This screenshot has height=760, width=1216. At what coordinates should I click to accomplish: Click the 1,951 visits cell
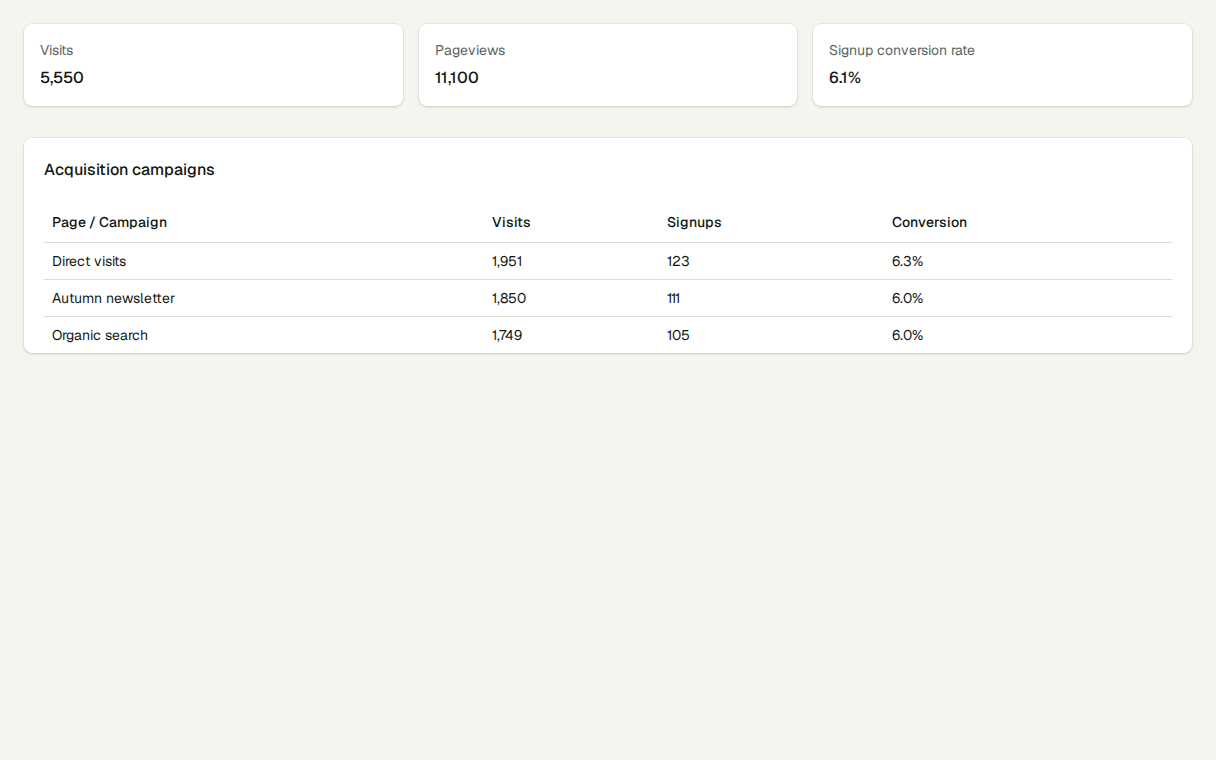(x=507, y=261)
